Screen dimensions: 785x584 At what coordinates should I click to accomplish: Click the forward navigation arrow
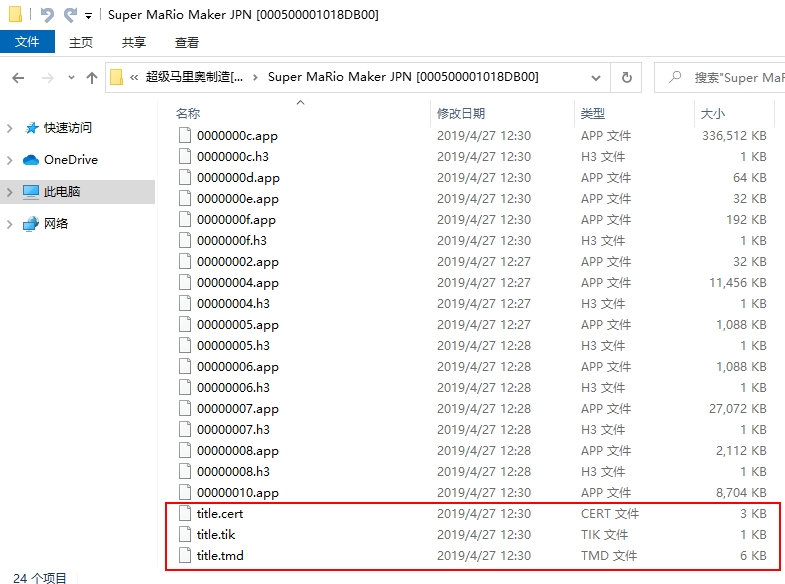(48, 78)
